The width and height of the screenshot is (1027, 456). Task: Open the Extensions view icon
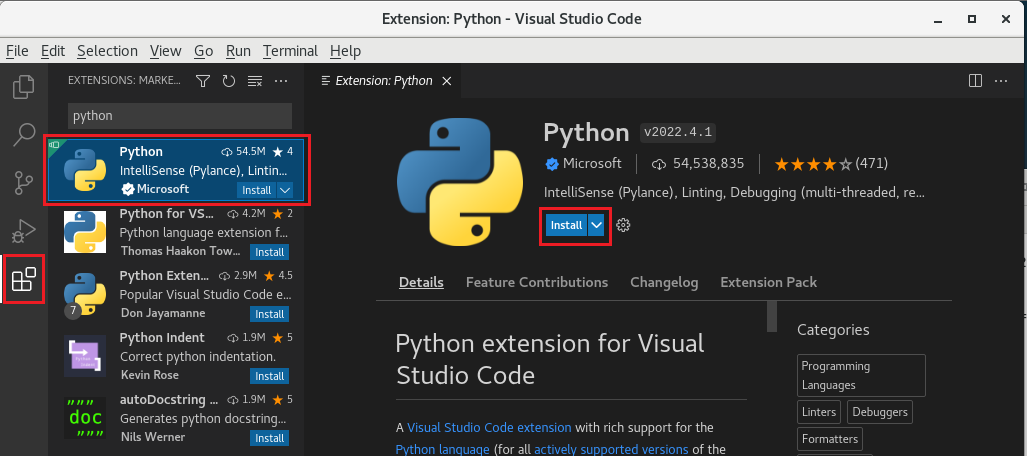coord(23,279)
